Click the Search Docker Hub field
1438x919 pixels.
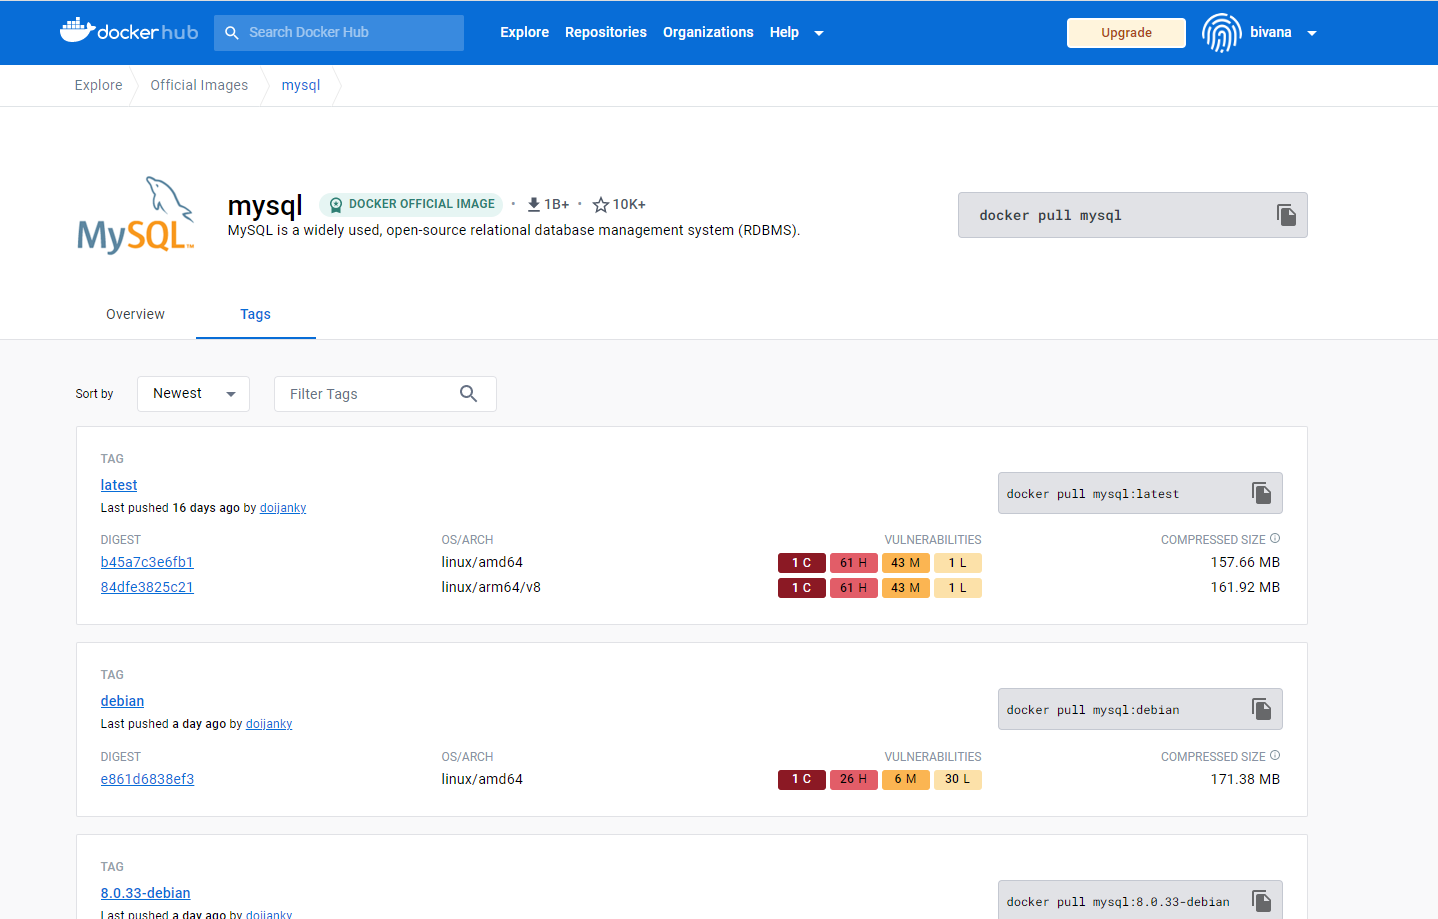tap(339, 33)
